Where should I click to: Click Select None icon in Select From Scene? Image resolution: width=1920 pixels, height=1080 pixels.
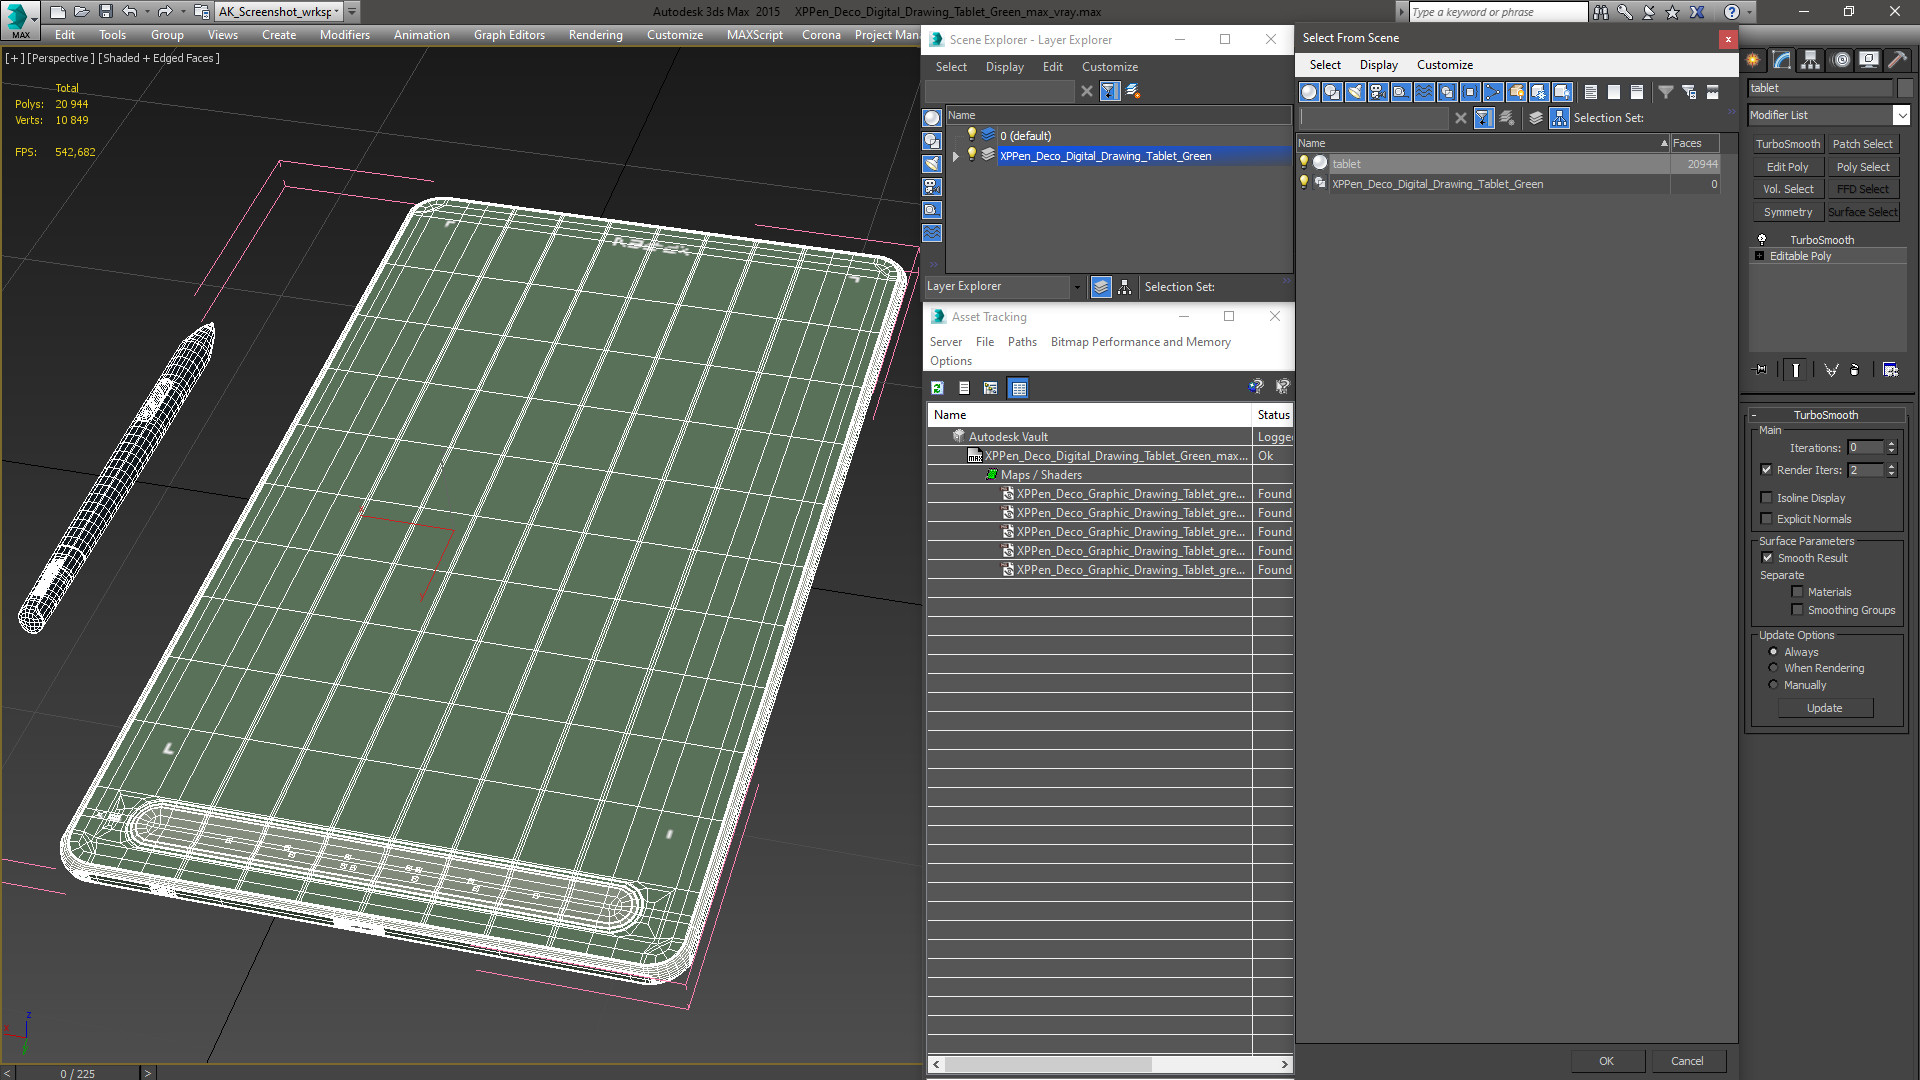1613,92
